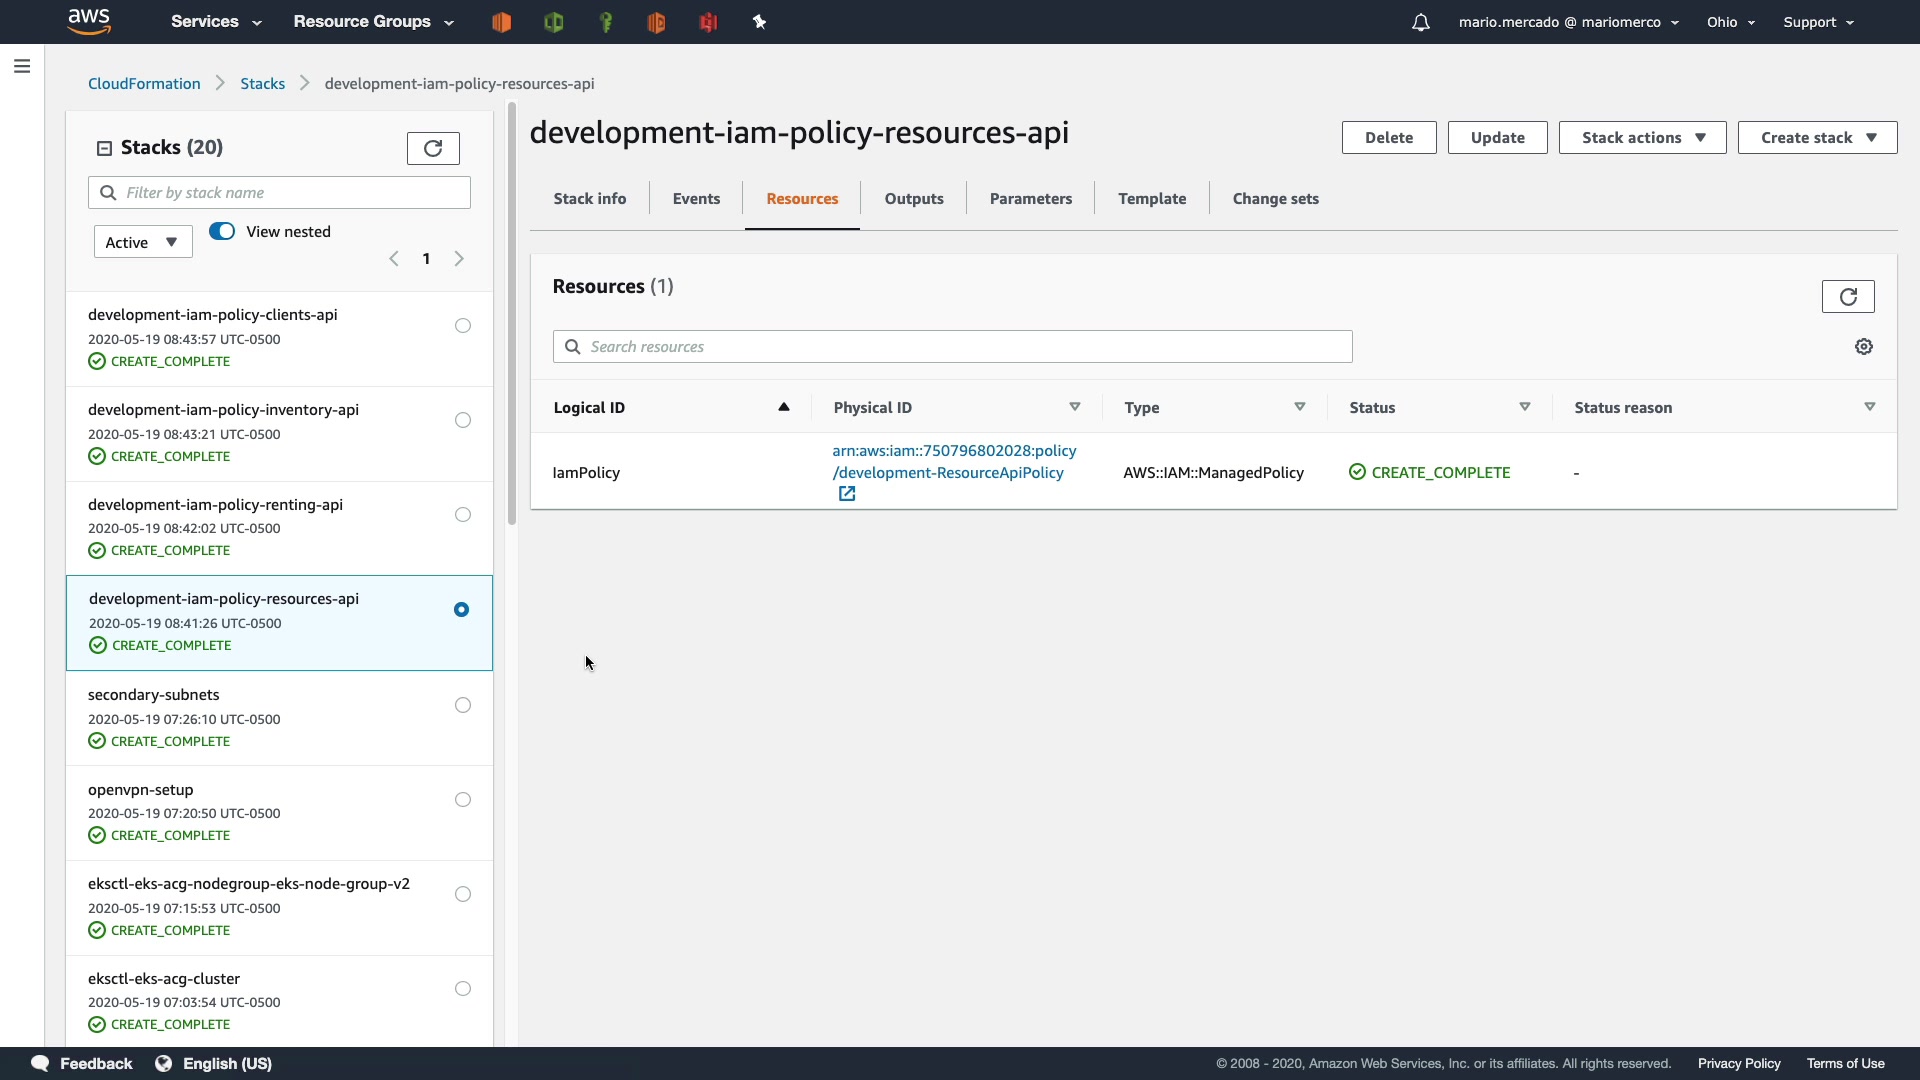
Task: Go to AWS console home logo
Action: tap(89, 21)
